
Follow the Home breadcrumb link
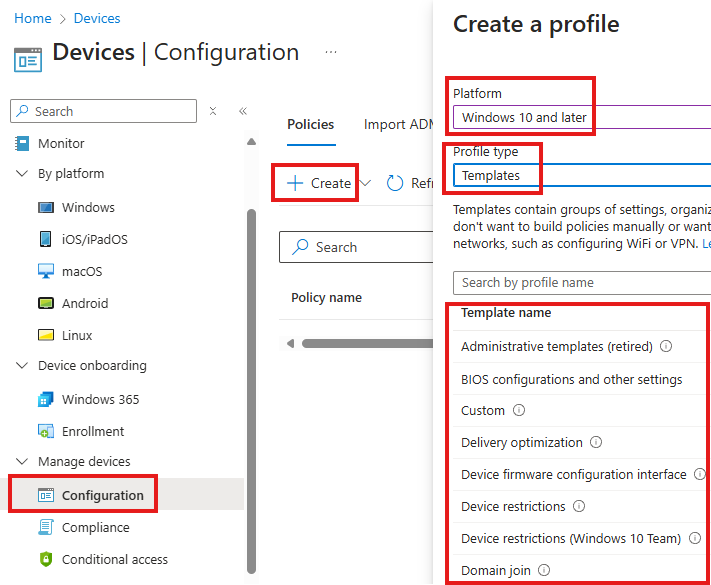click(x=33, y=19)
